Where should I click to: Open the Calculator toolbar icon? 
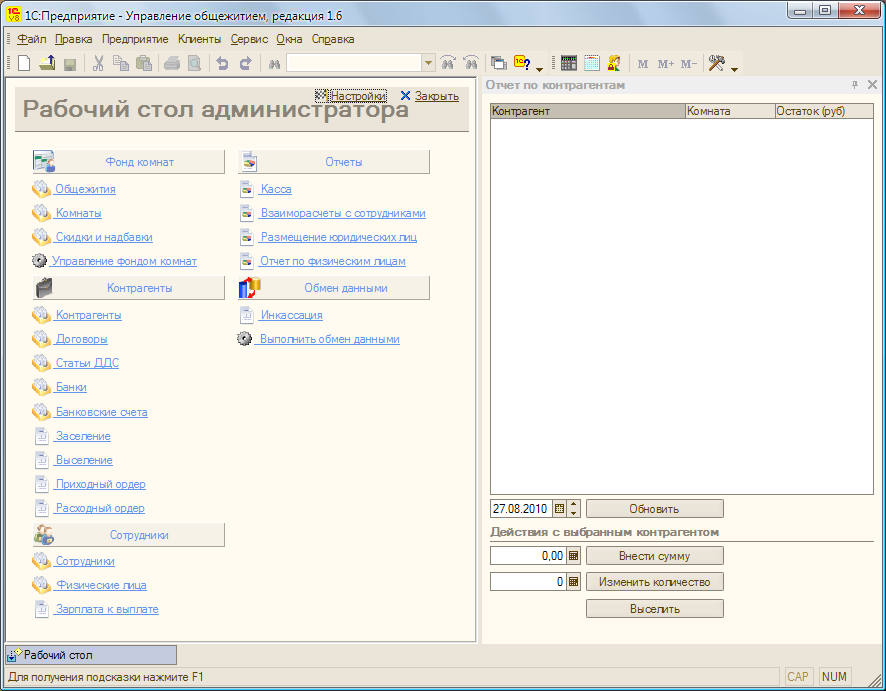point(569,63)
